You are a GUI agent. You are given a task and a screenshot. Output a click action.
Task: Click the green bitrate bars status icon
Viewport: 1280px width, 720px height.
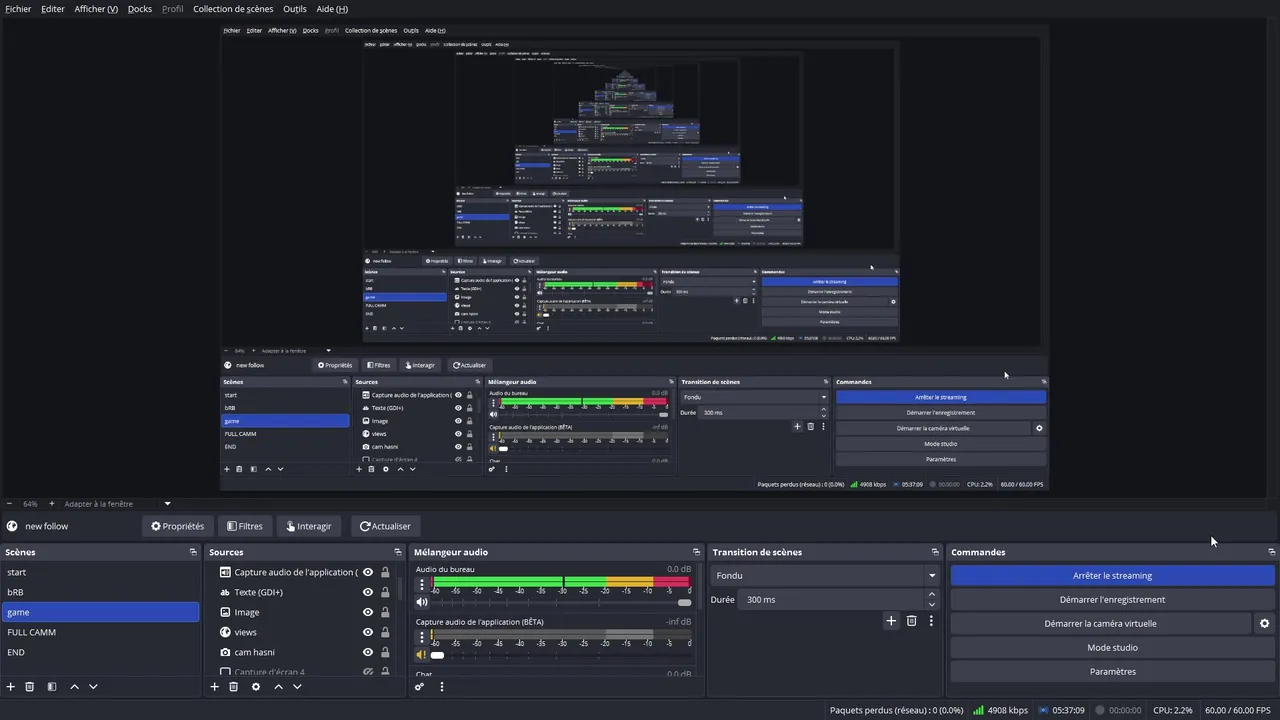point(978,710)
